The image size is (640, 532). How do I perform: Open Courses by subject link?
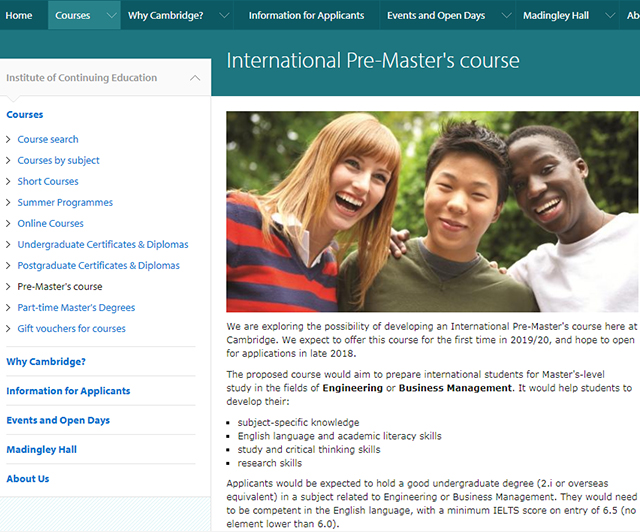coord(58,160)
